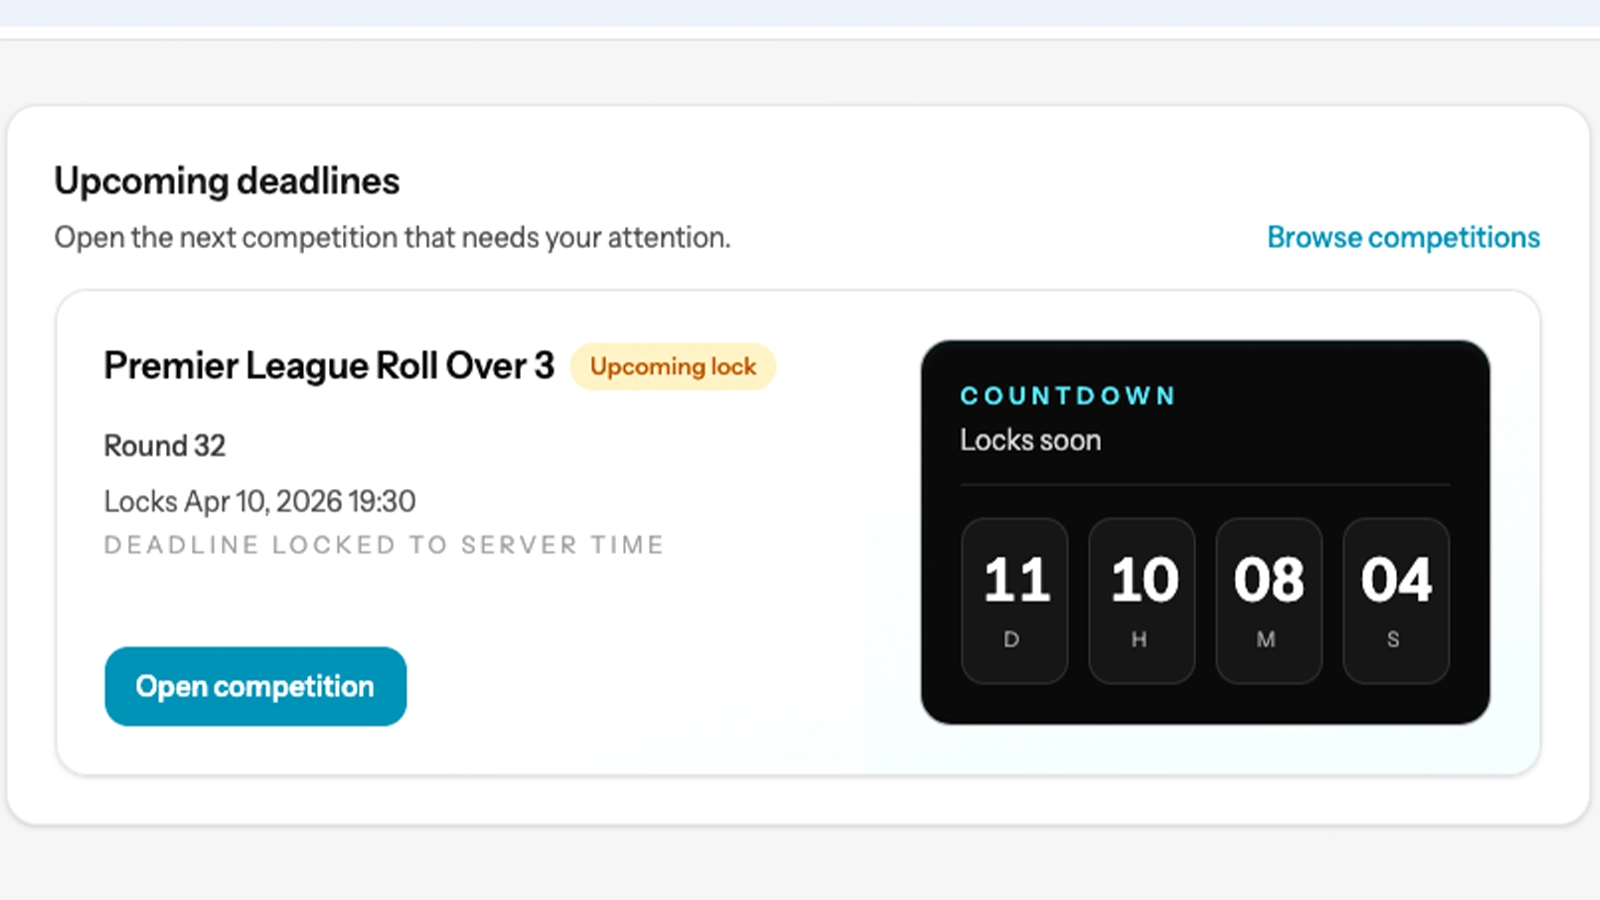
Task: Select the 11 days countdown tile
Action: click(1015, 601)
